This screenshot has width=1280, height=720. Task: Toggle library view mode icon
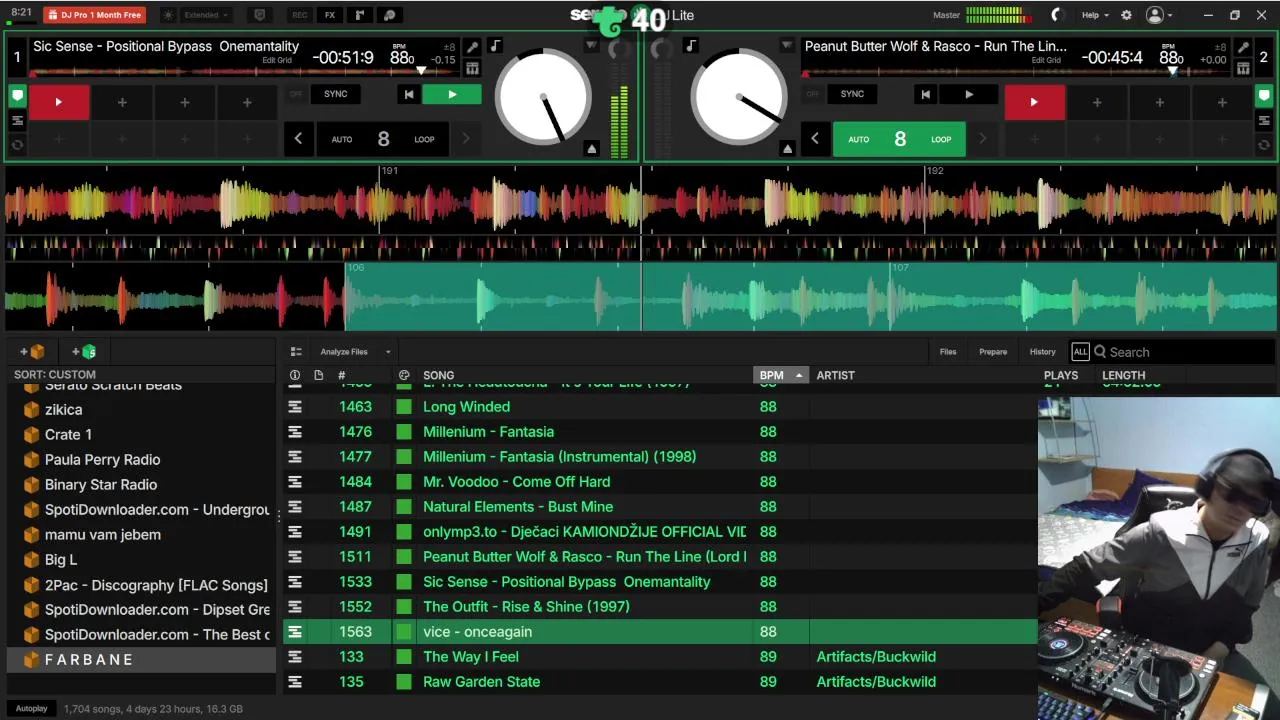pyautogui.click(x=296, y=352)
